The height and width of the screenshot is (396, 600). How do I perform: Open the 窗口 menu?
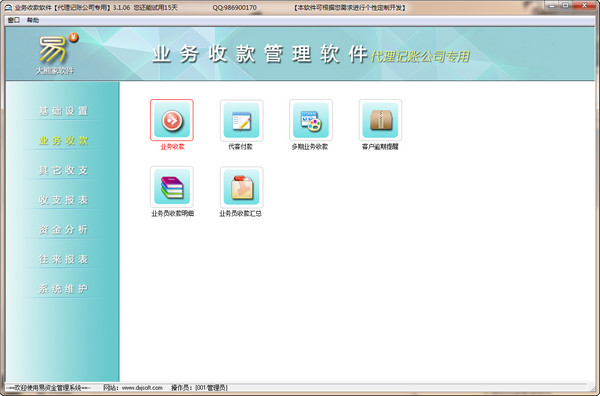(x=13, y=20)
